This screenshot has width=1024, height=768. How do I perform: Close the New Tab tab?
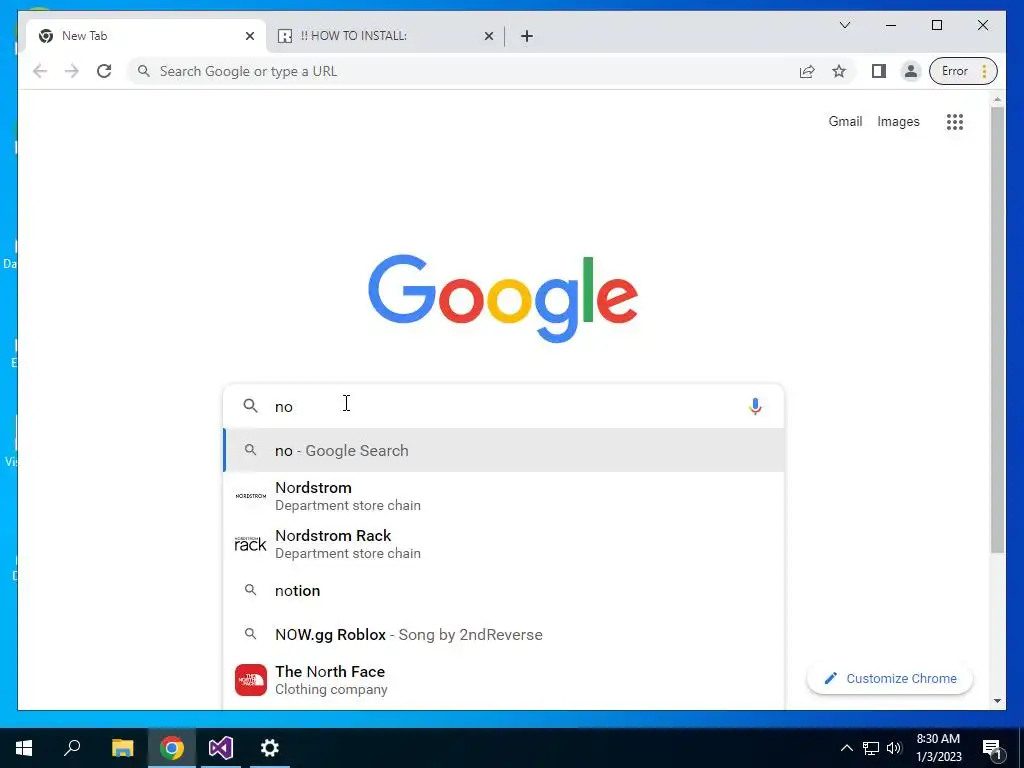(249, 36)
